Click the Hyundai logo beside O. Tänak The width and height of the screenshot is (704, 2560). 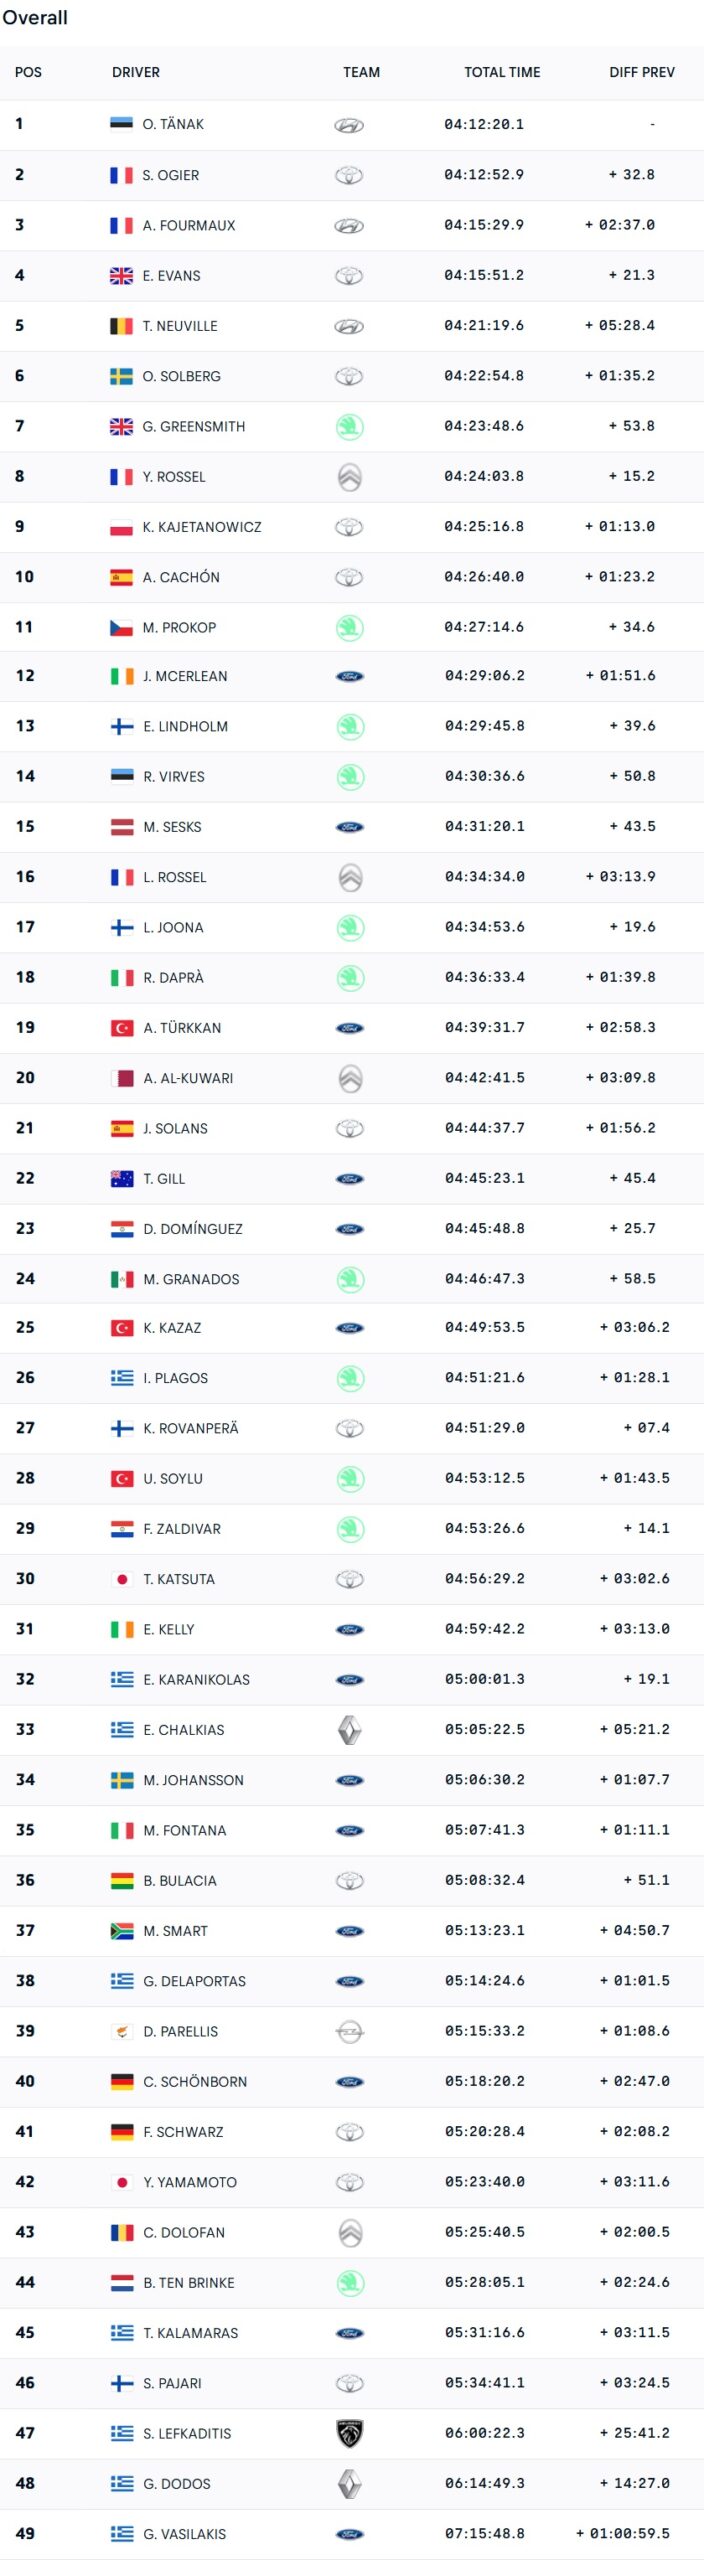click(x=349, y=126)
